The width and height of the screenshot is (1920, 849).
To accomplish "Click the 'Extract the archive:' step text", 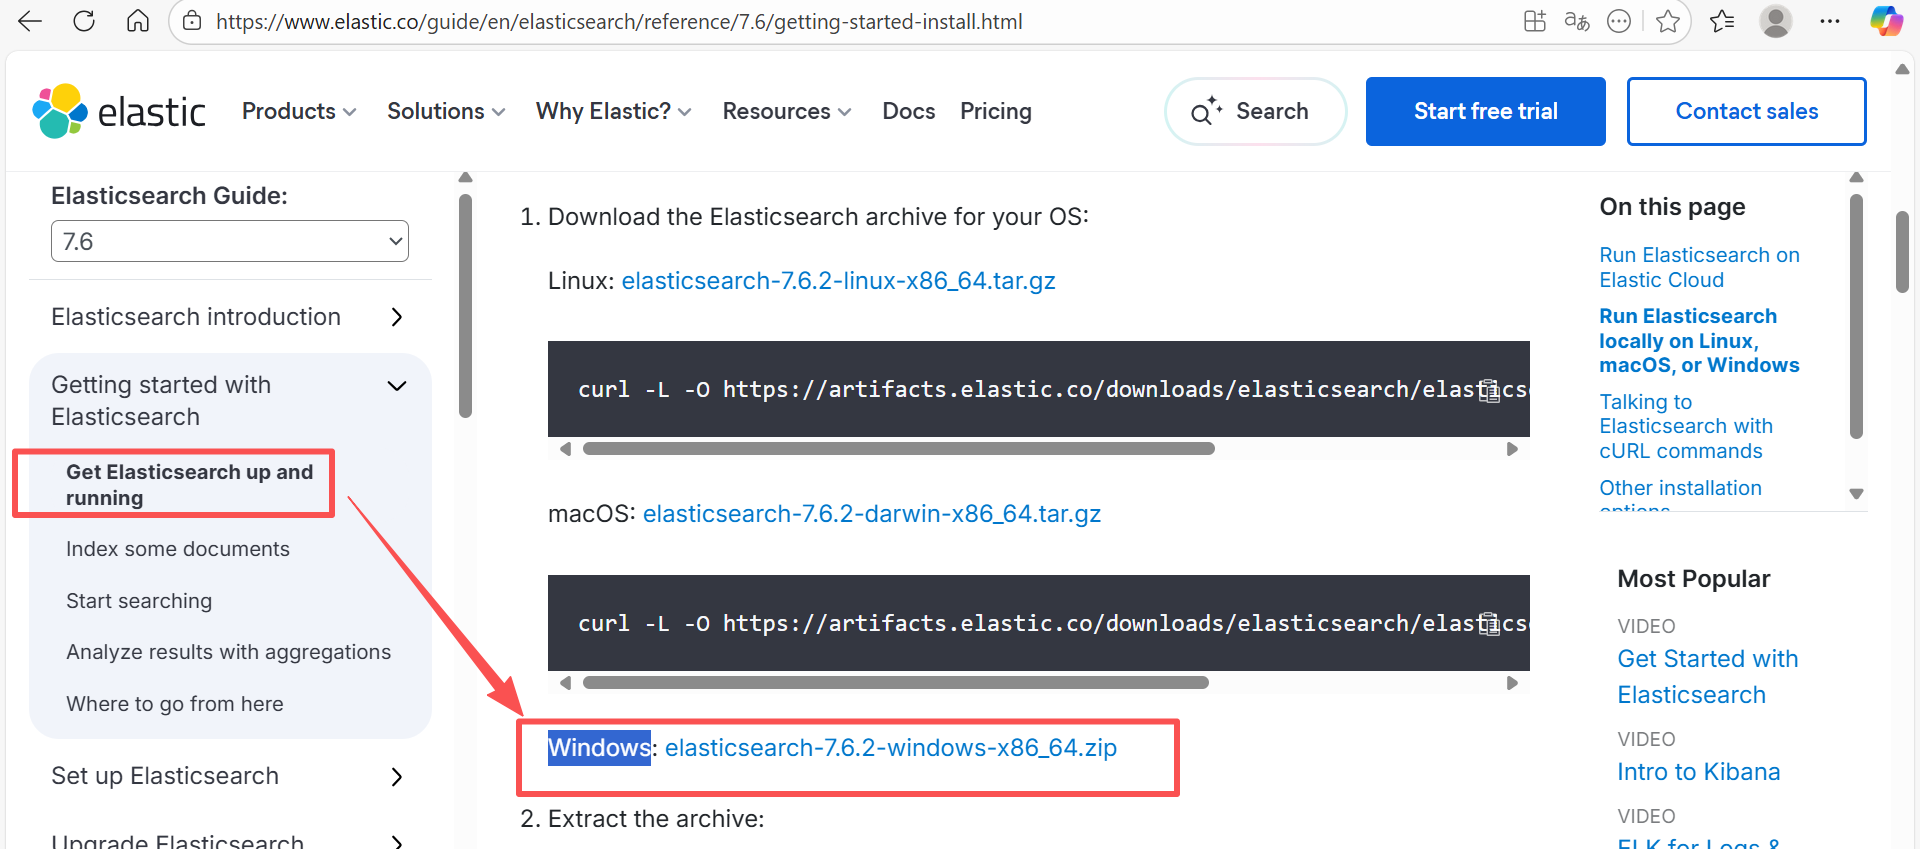I will click(x=656, y=819).
